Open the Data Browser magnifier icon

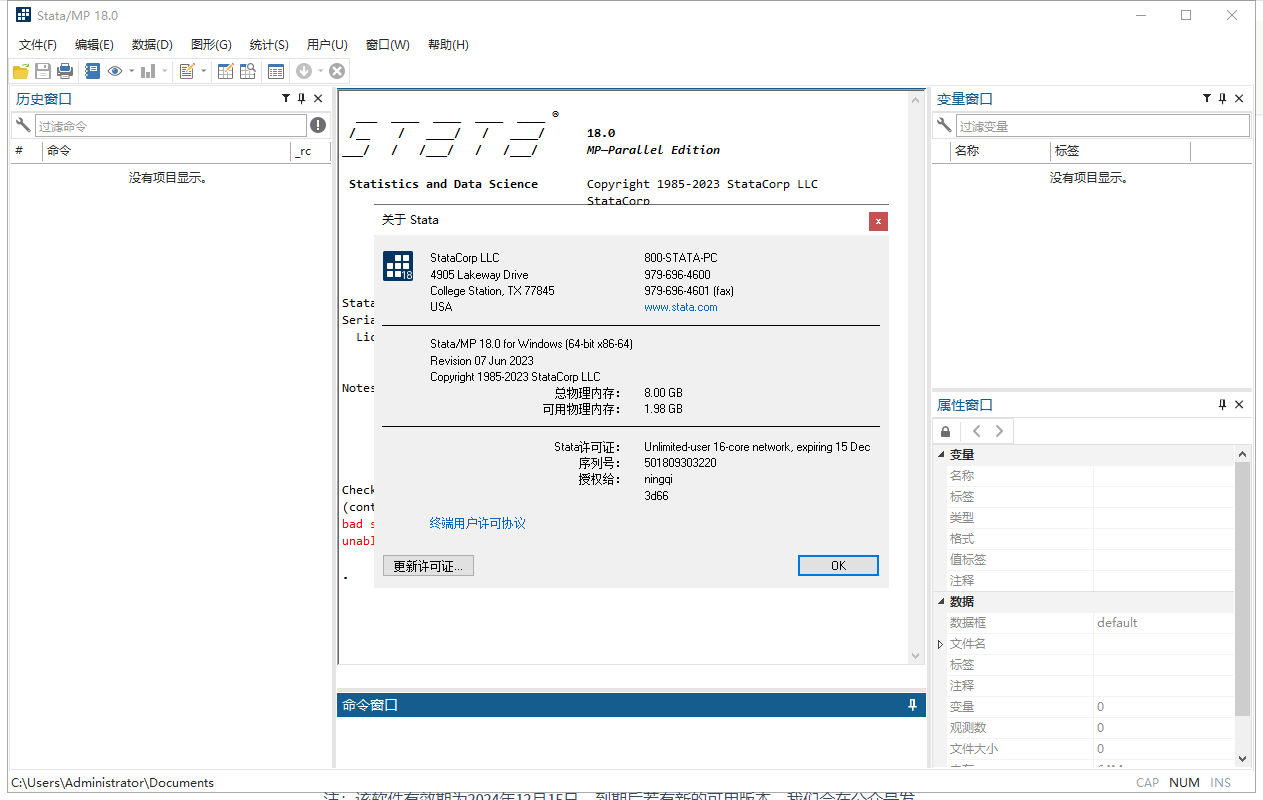249,70
